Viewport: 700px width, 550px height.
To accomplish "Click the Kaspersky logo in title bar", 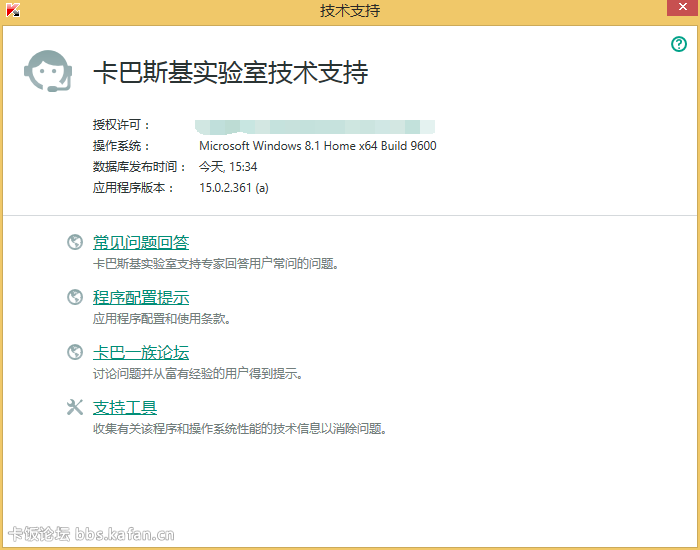I will pyautogui.click(x=13, y=9).
